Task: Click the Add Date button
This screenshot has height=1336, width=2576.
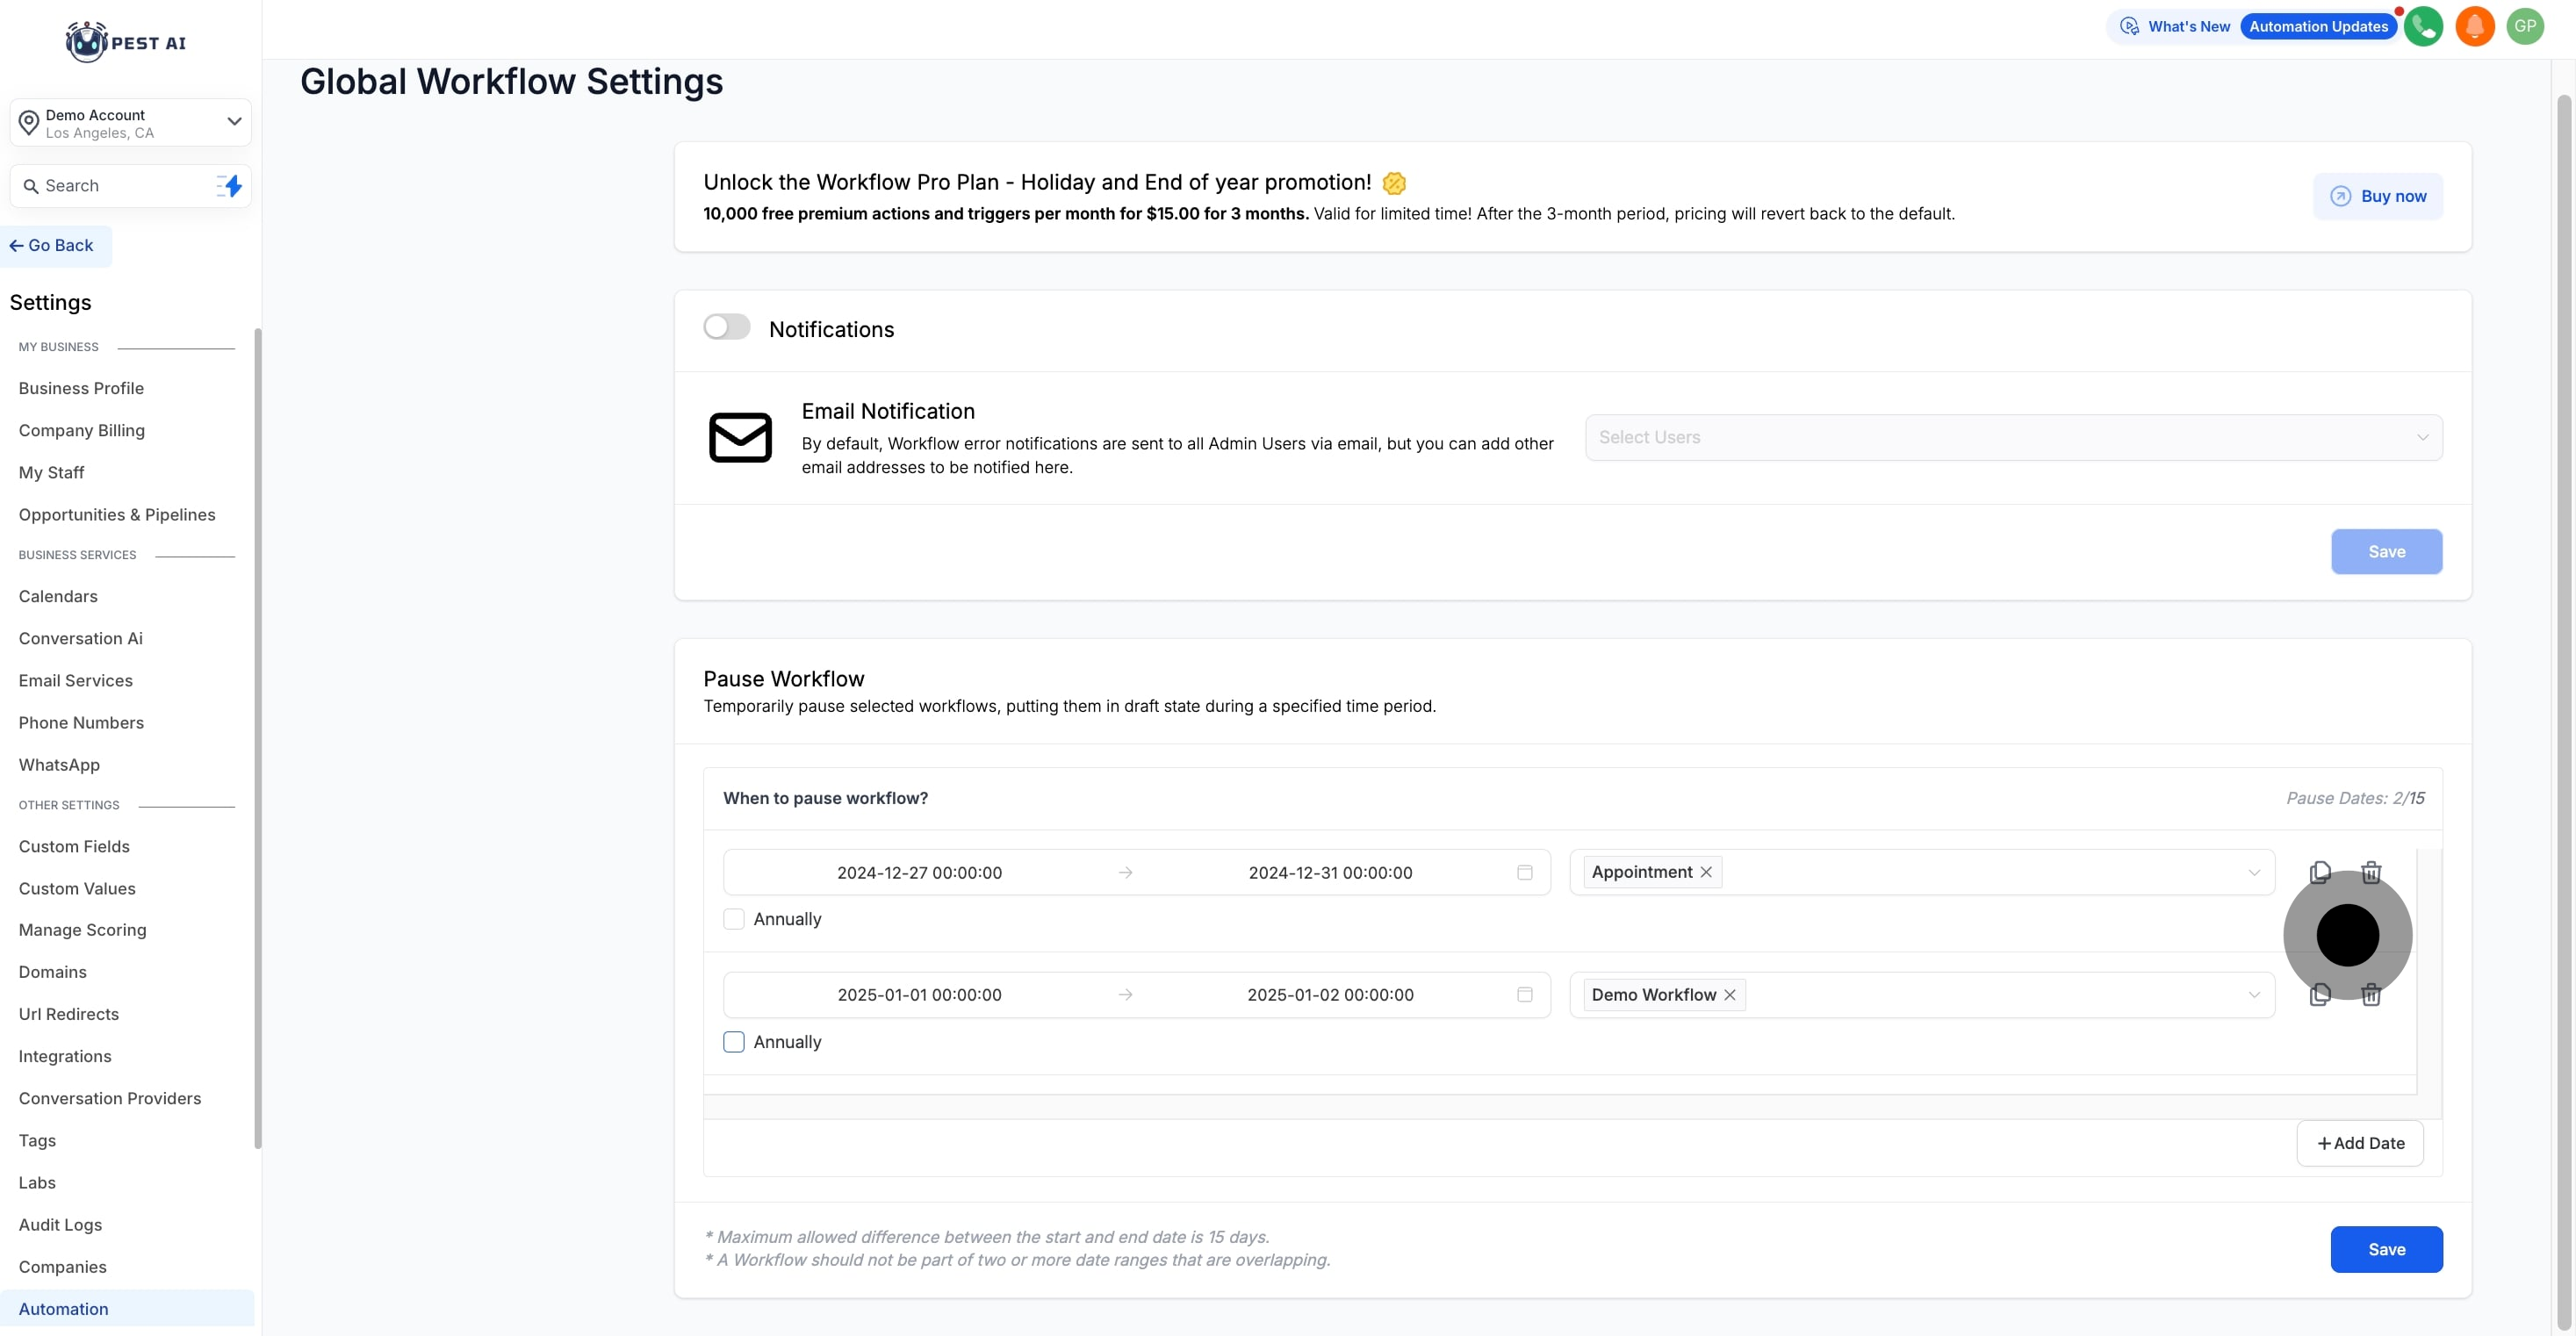Action: tap(2360, 1143)
